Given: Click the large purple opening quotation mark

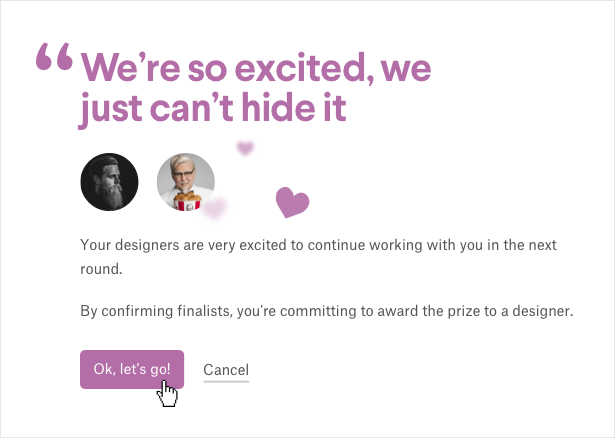Looking at the screenshot, I should pos(55,56).
